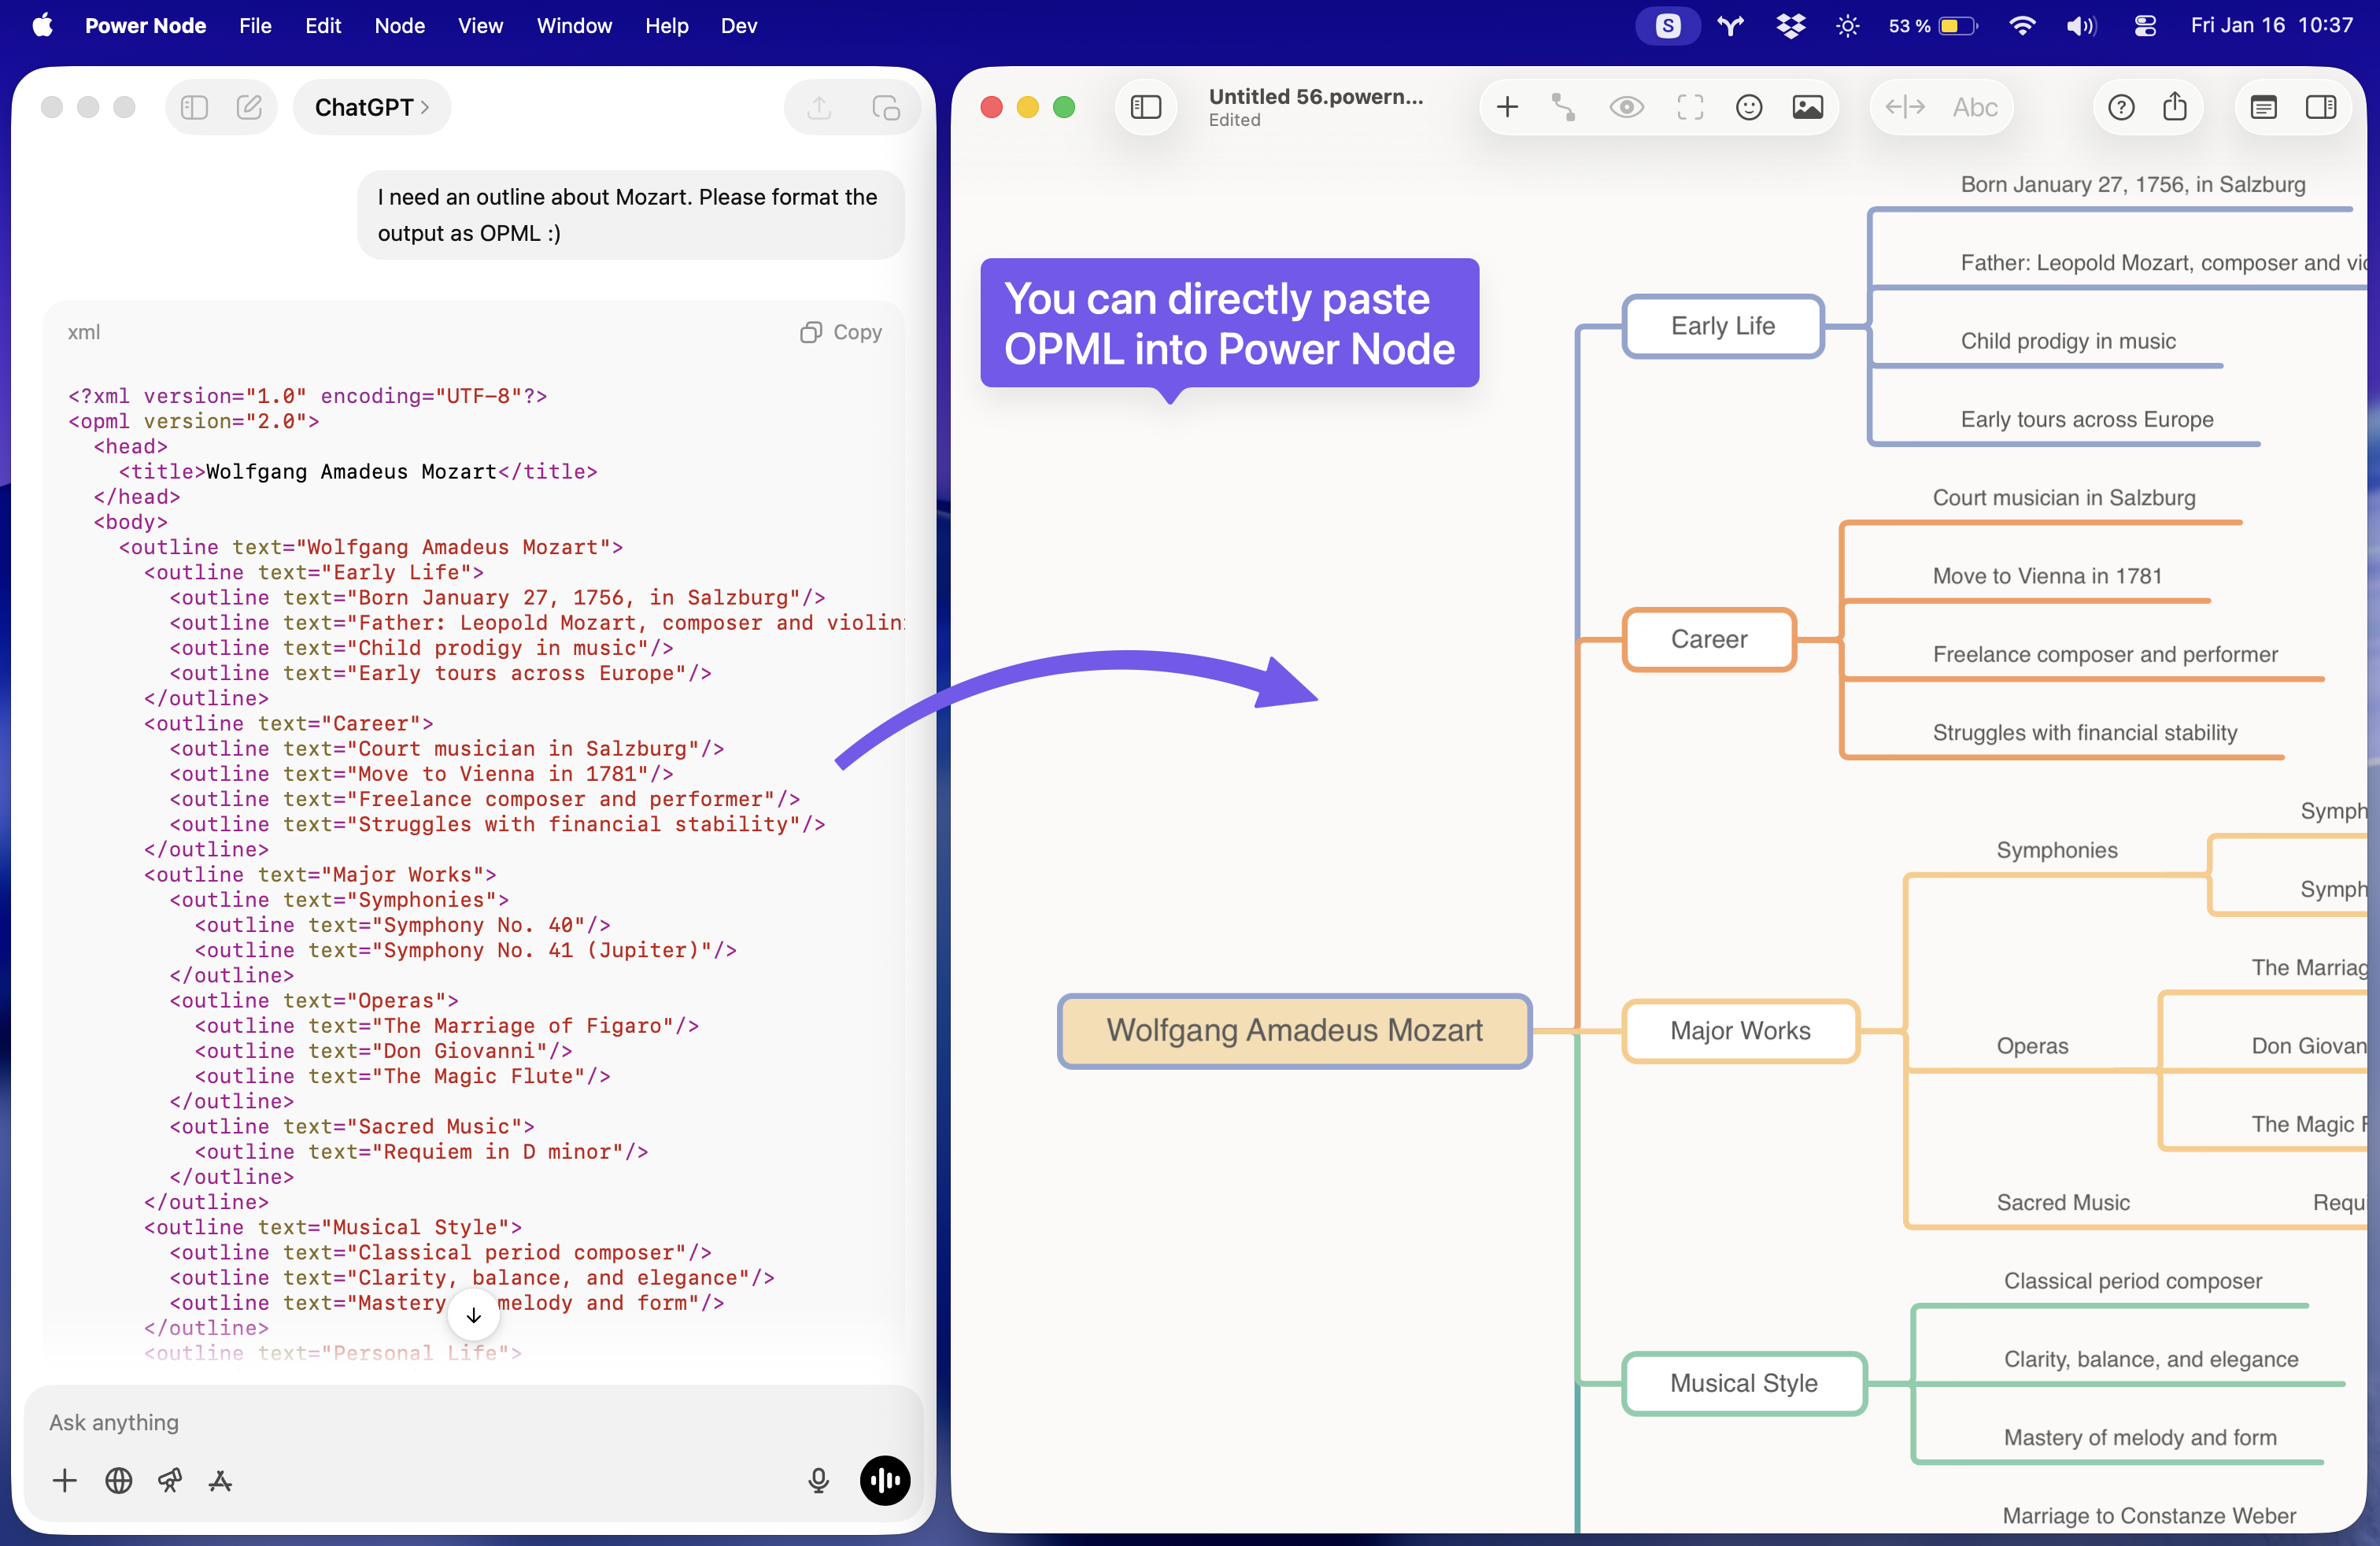
Task: Click scroll-to-bottom arrow in chat
Action: (x=474, y=1315)
